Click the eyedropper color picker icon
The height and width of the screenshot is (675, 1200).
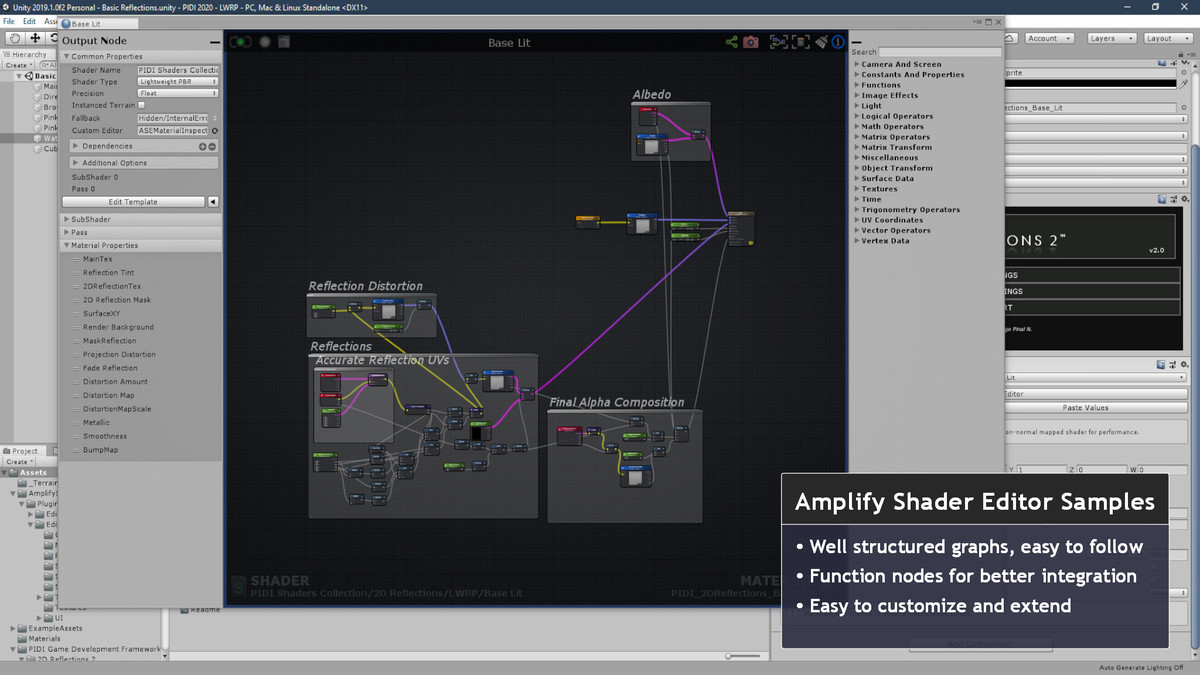1183,85
